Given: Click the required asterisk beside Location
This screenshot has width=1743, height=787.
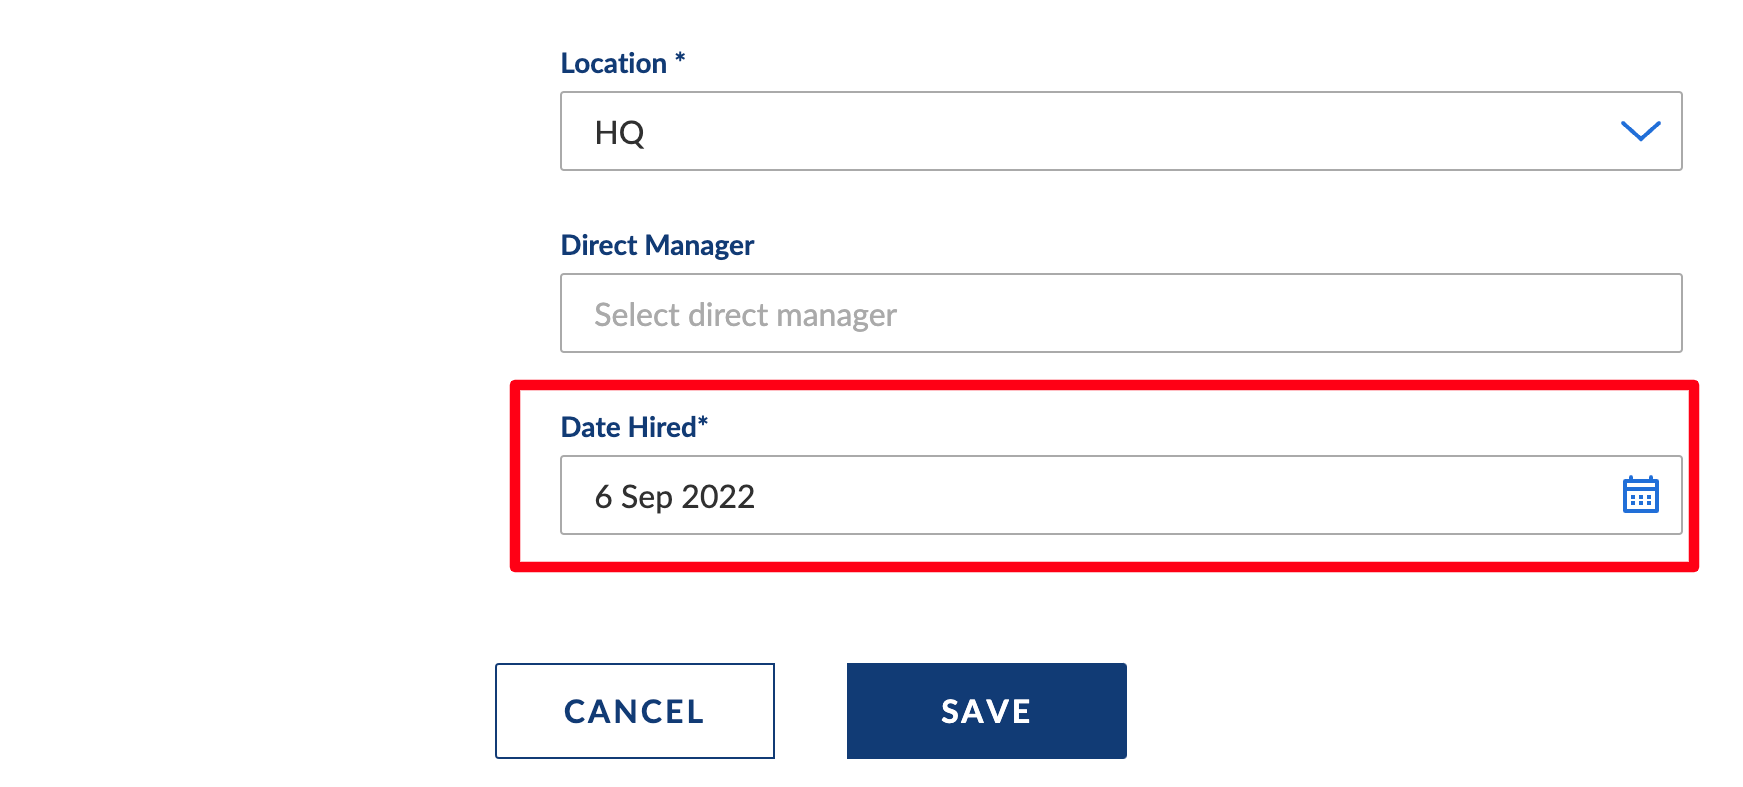Looking at the screenshot, I should 680,58.
